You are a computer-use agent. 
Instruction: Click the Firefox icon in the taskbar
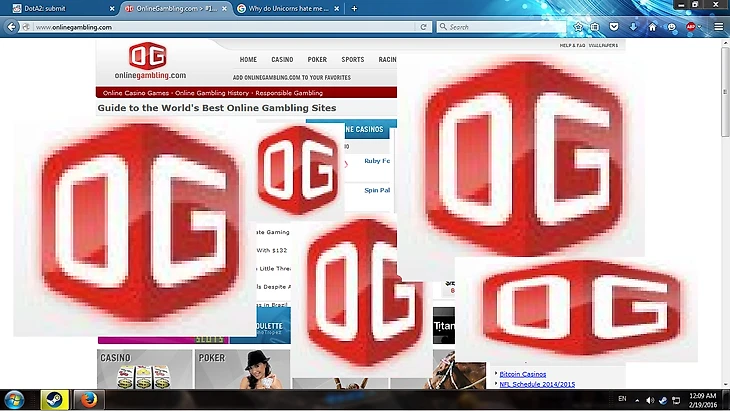88,401
